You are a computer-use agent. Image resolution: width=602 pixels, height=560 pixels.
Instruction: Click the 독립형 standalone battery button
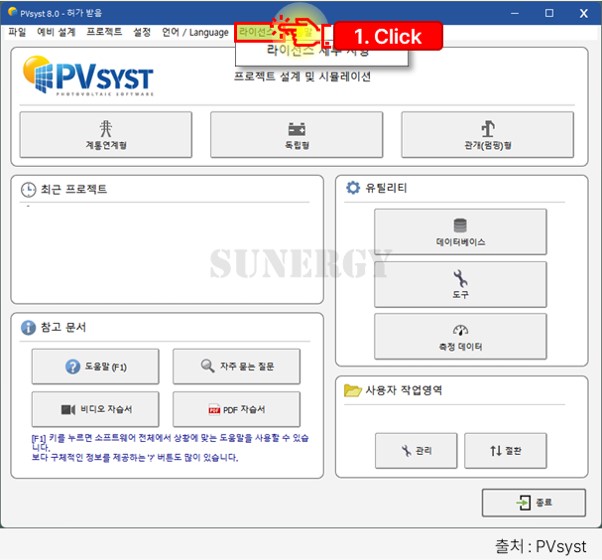(296, 134)
